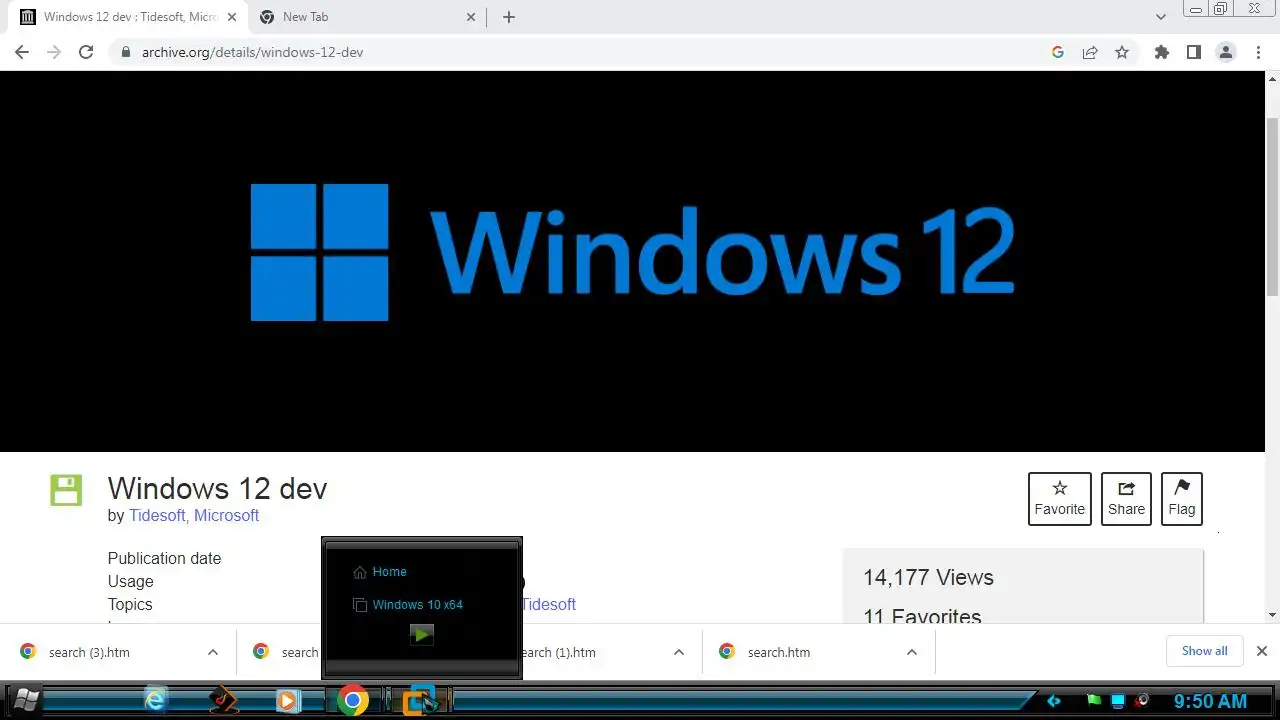Open Chrome's three-dot menu
Screen dimensions: 1280x720
pyautogui.click(x=1259, y=52)
